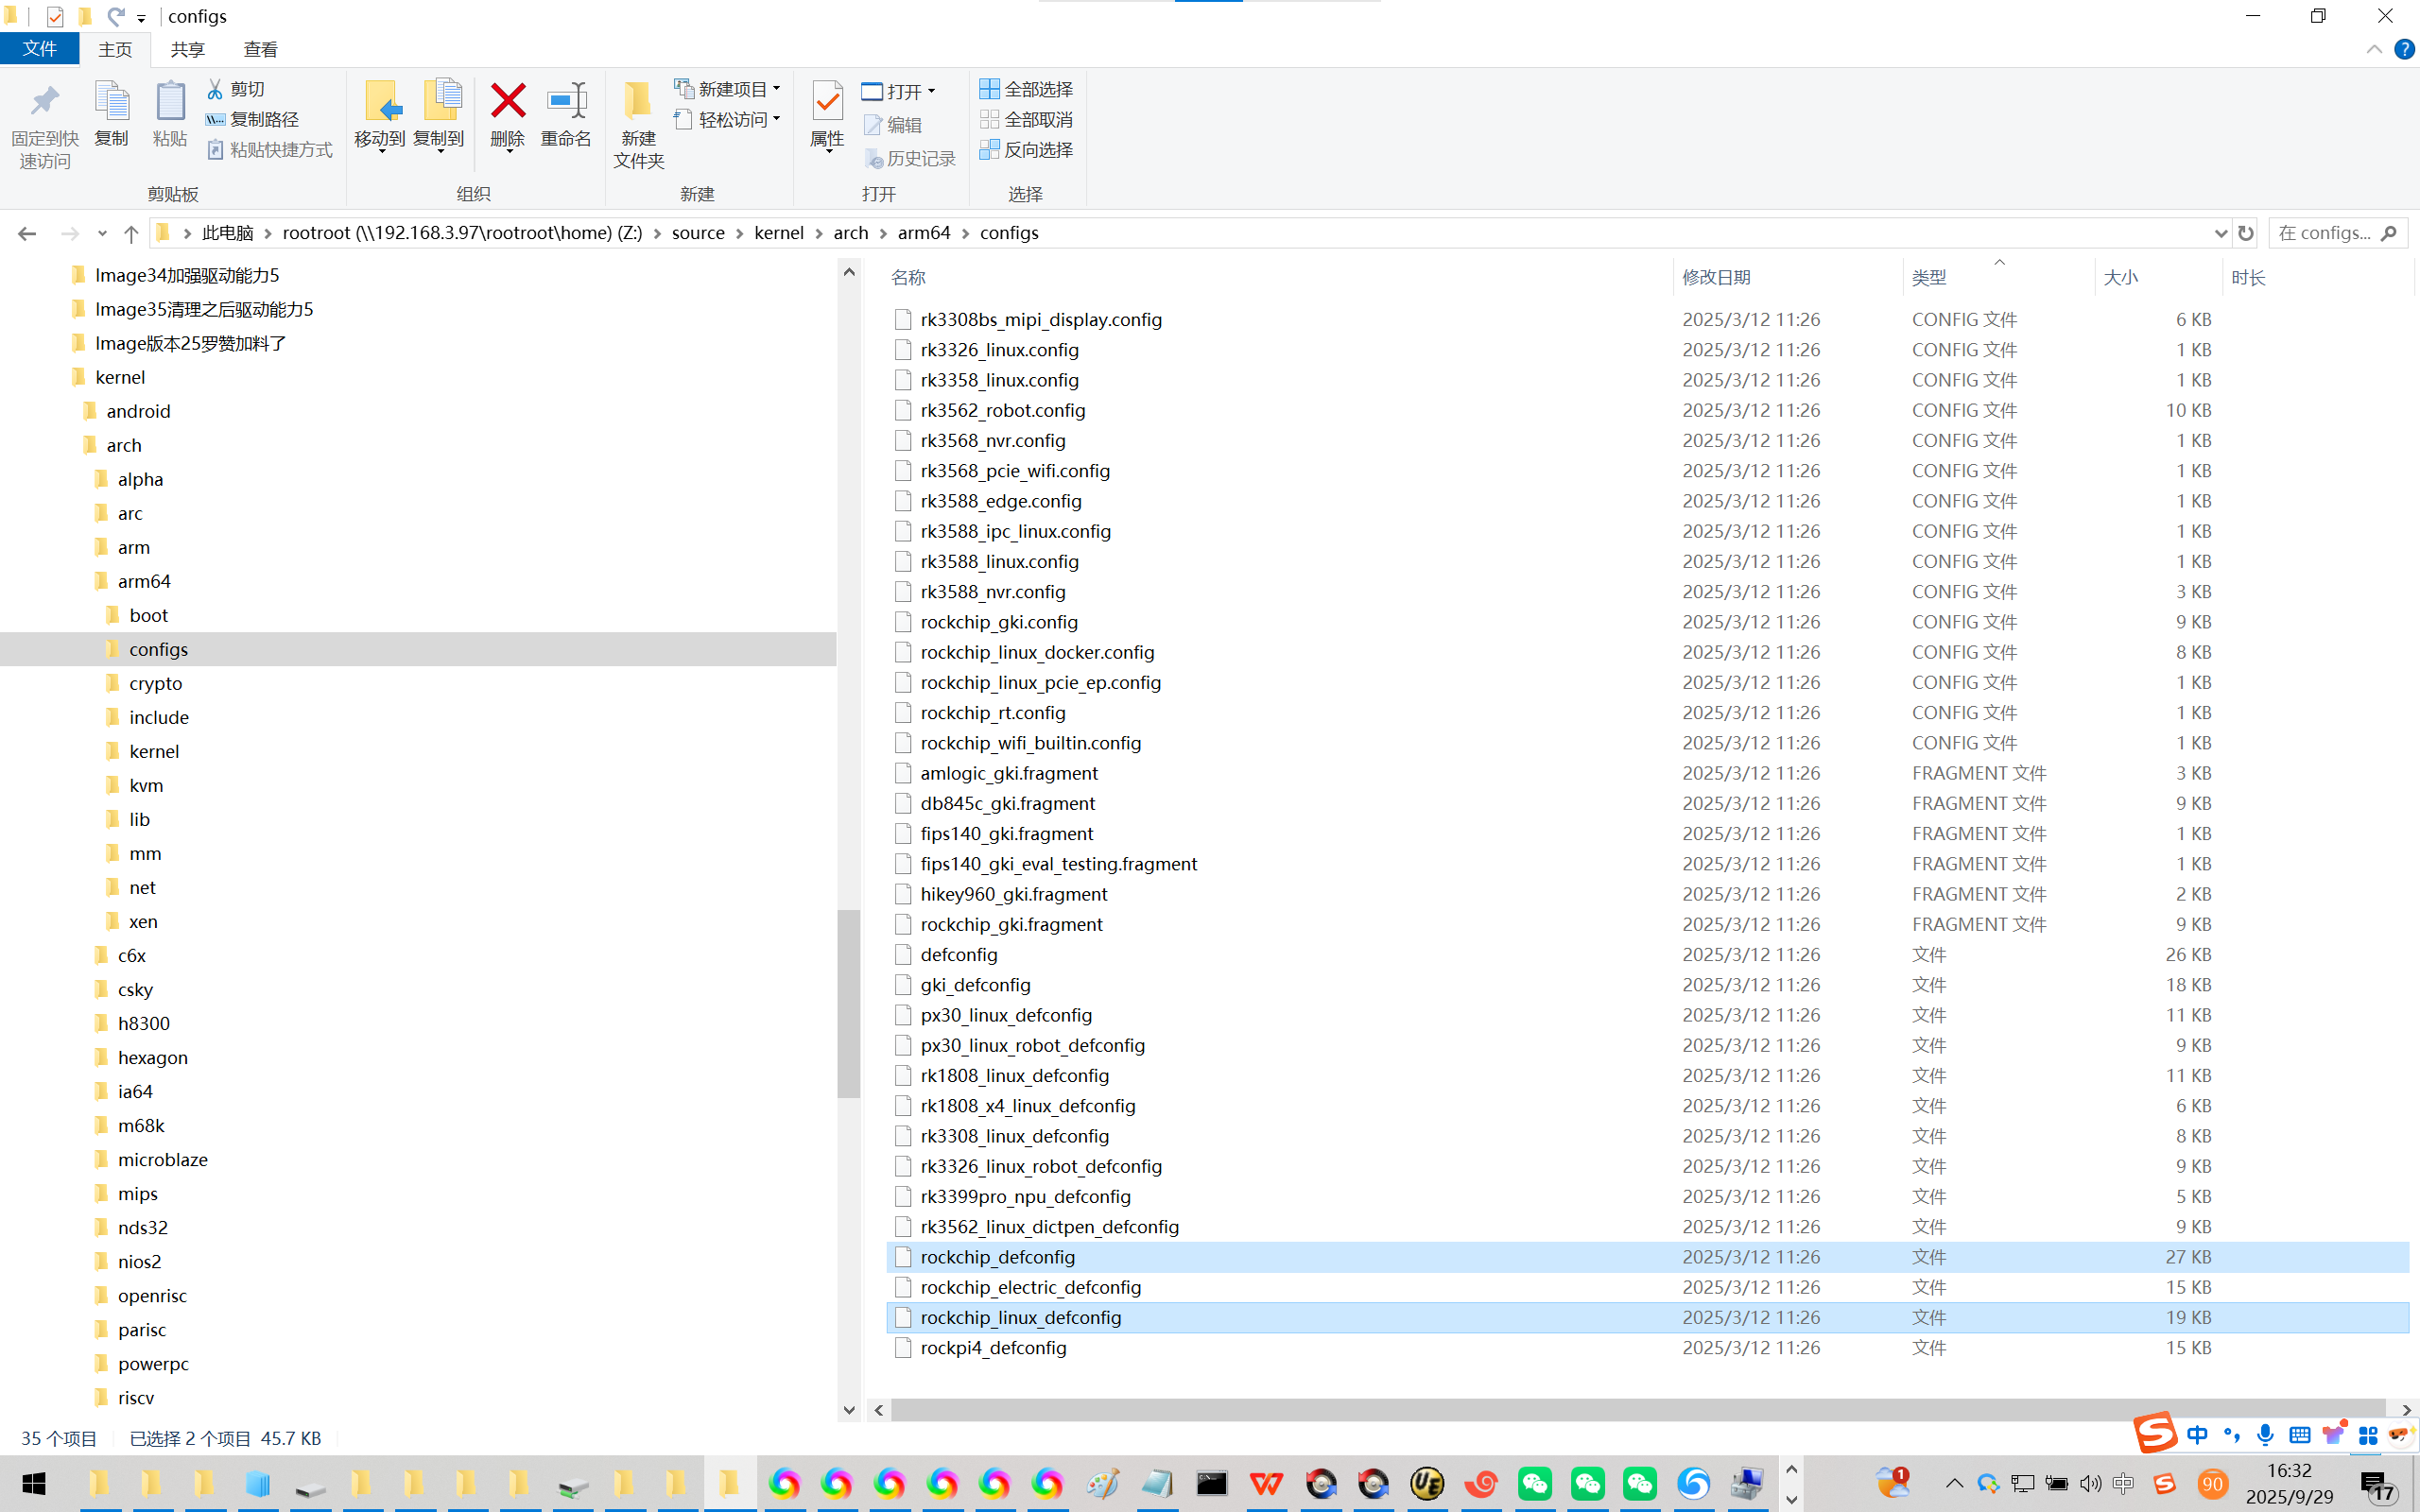
Task: Click the up-one-level arrow
Action: point(131,233)
